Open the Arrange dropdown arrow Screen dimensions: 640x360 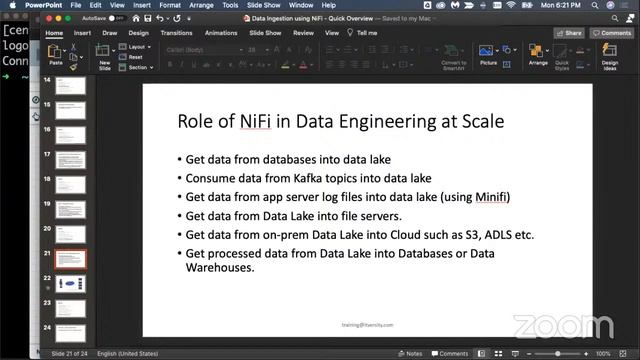(x=547, y=51)
